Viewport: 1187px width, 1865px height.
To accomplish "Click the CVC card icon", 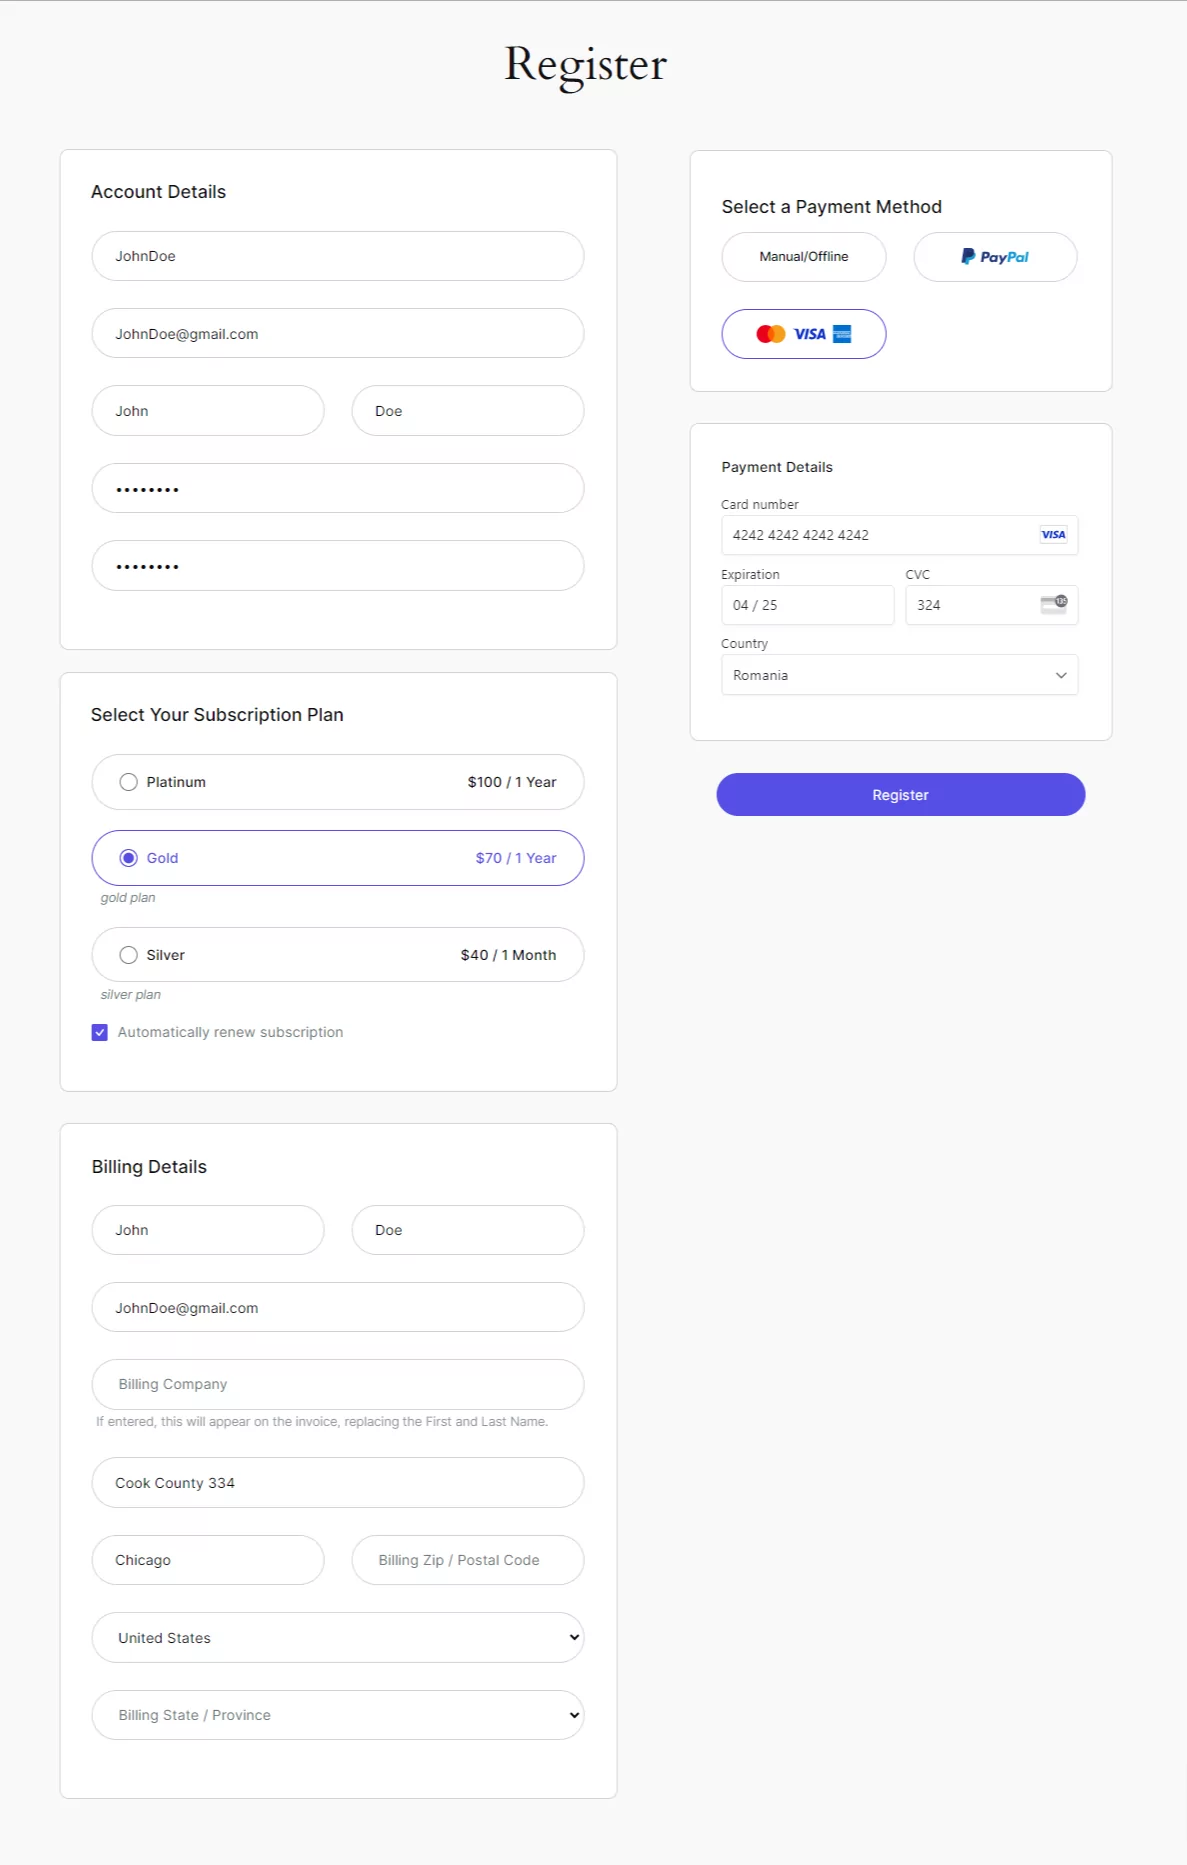I will 1054,605.
